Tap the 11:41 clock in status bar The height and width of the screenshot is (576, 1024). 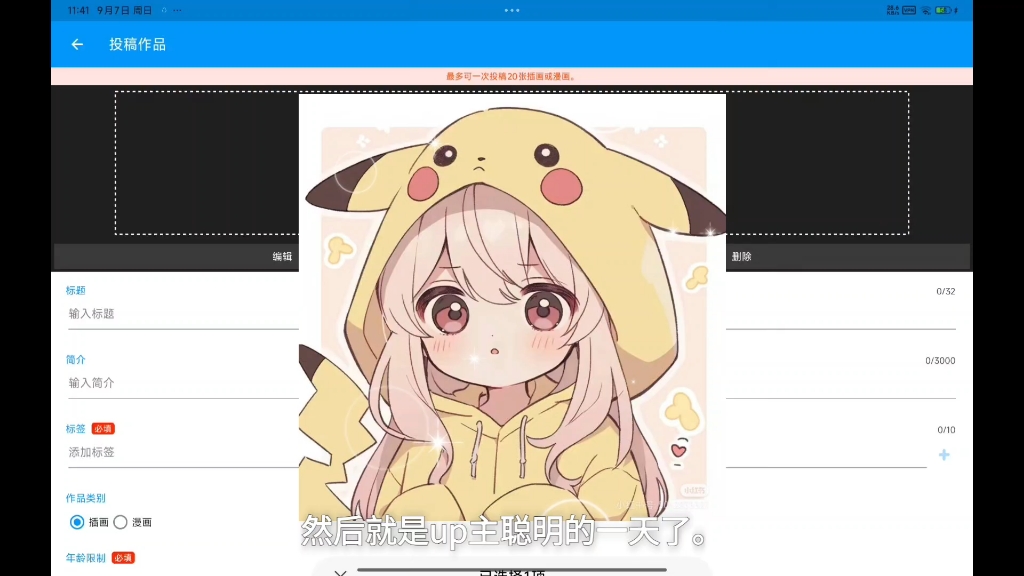78,10
